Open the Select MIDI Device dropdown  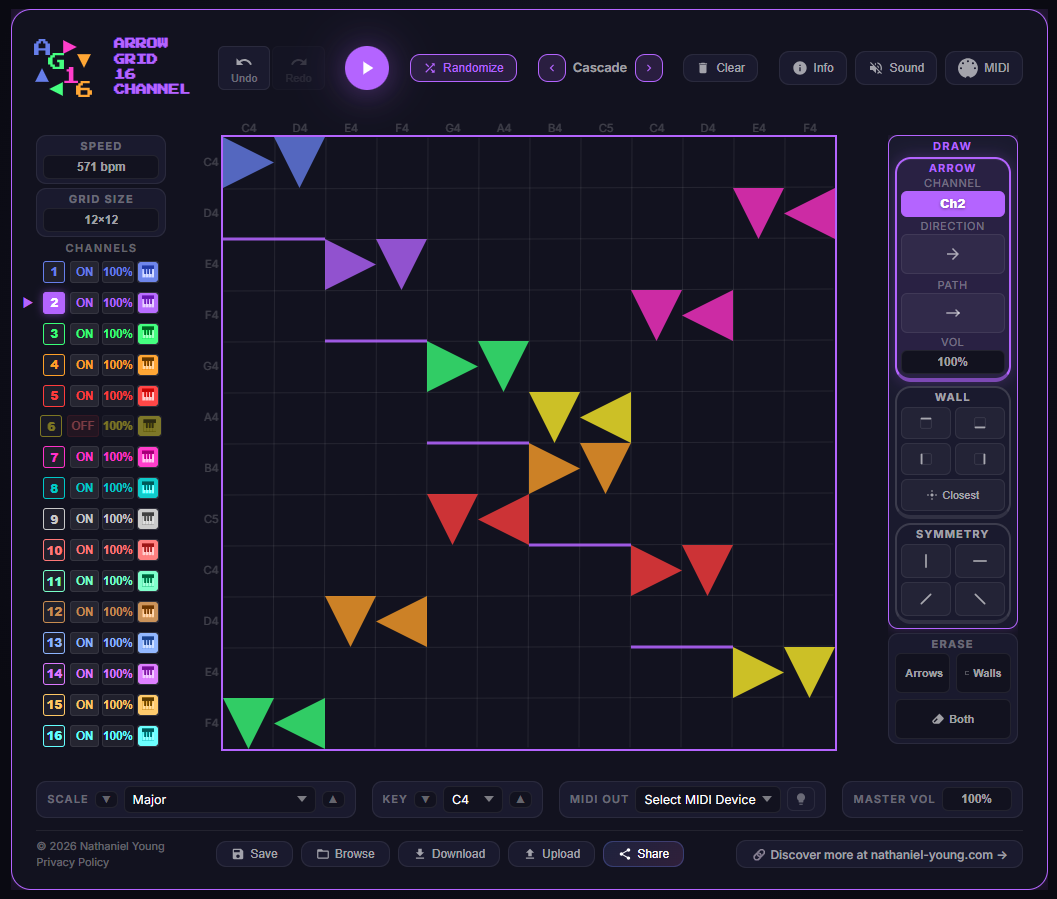tap(707, 799)
